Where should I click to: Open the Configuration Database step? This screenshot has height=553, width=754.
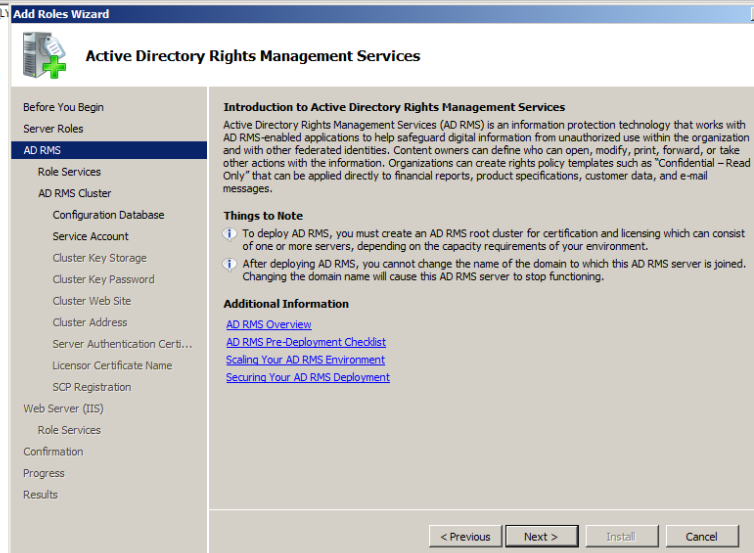click(108, 215)
